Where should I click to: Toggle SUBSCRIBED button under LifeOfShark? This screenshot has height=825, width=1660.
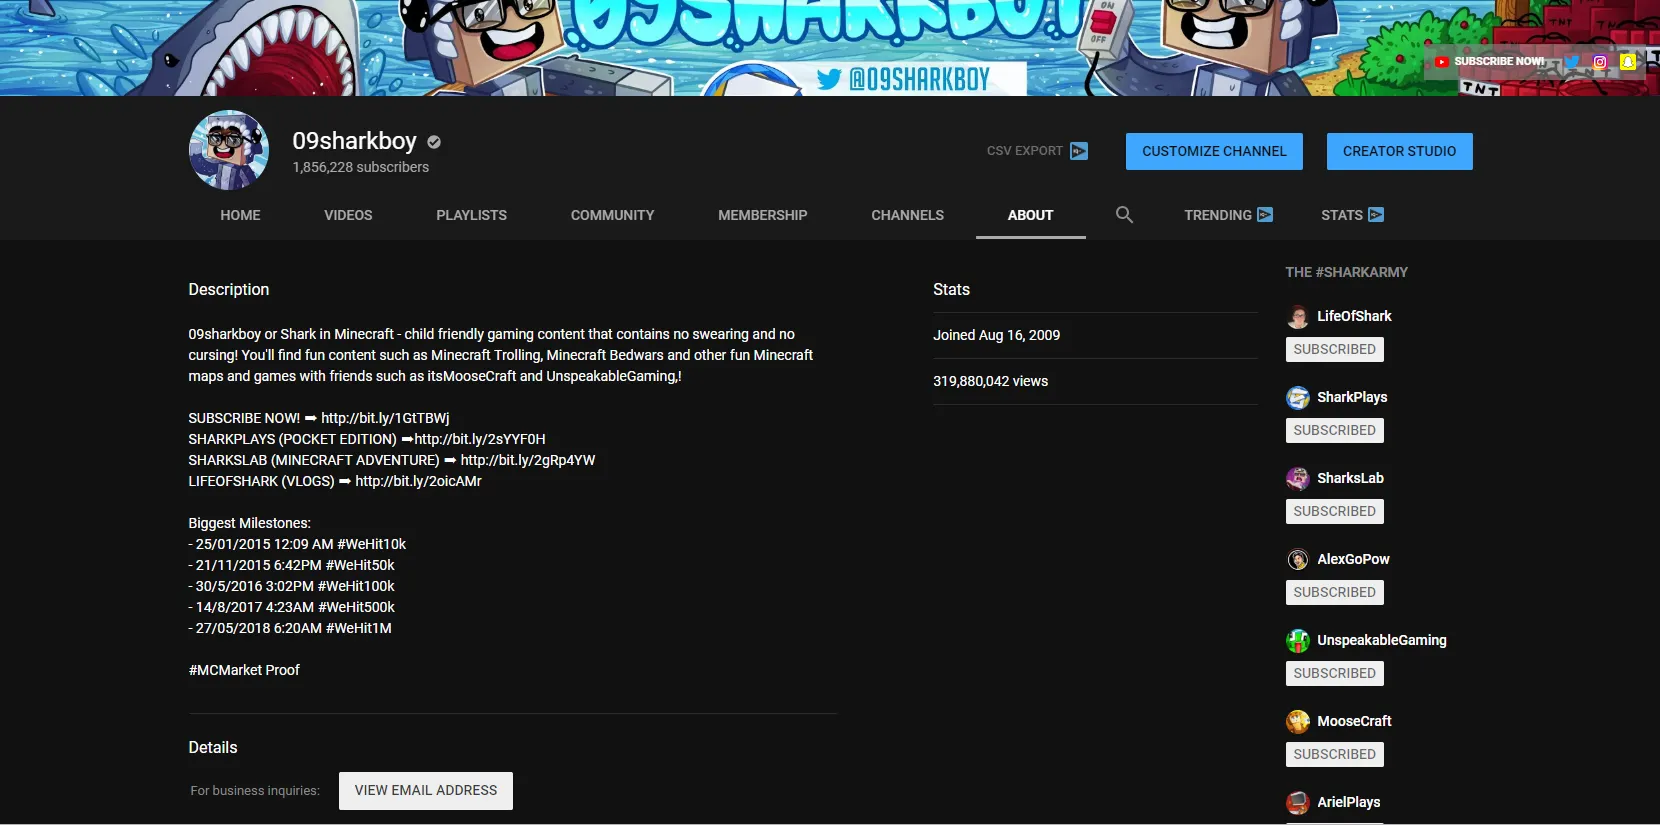point(1335,349)
